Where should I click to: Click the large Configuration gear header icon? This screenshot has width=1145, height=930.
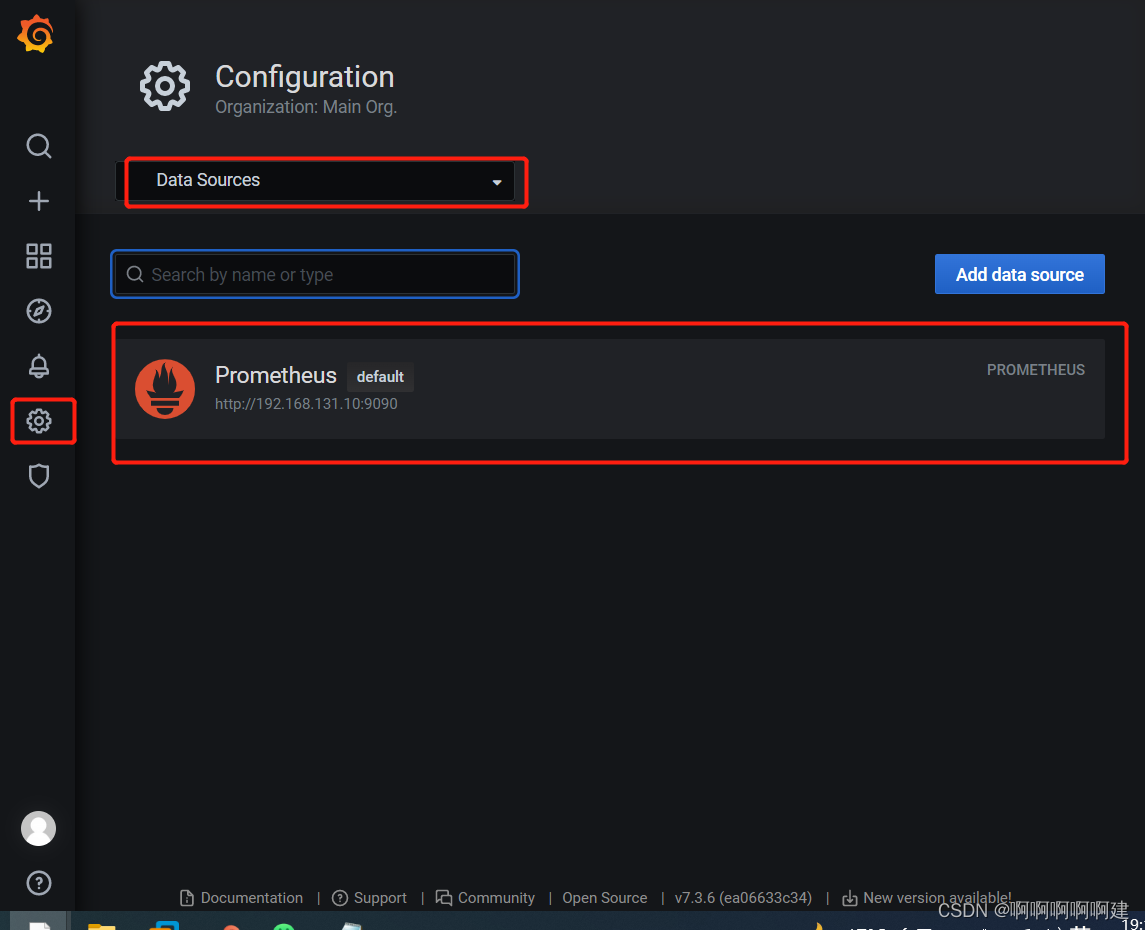tap(165, 86)
